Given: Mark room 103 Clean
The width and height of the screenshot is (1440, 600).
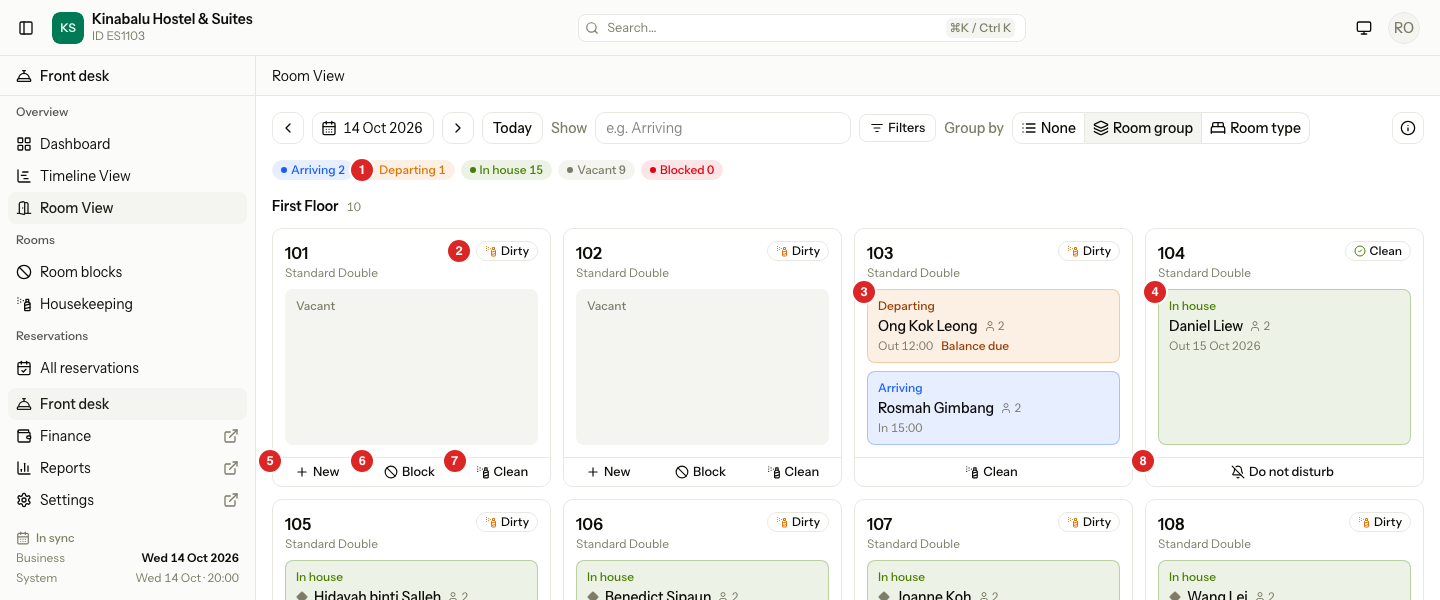Looking at the screenshot, I should pos(992,472).
